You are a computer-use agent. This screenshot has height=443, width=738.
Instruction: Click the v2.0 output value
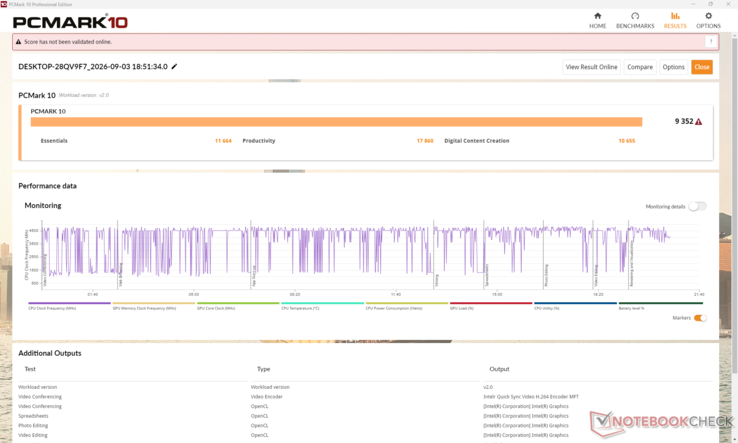coord(488,387)
